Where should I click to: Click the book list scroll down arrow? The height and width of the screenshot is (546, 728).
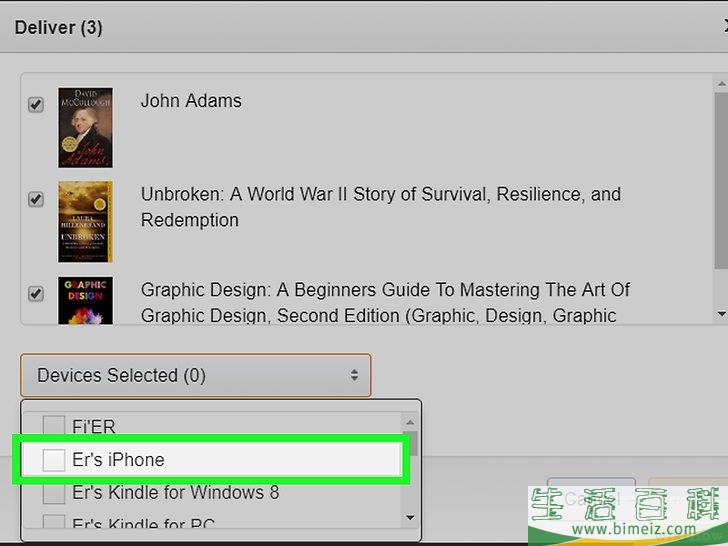pyautogui.click(x=722, y=314)
